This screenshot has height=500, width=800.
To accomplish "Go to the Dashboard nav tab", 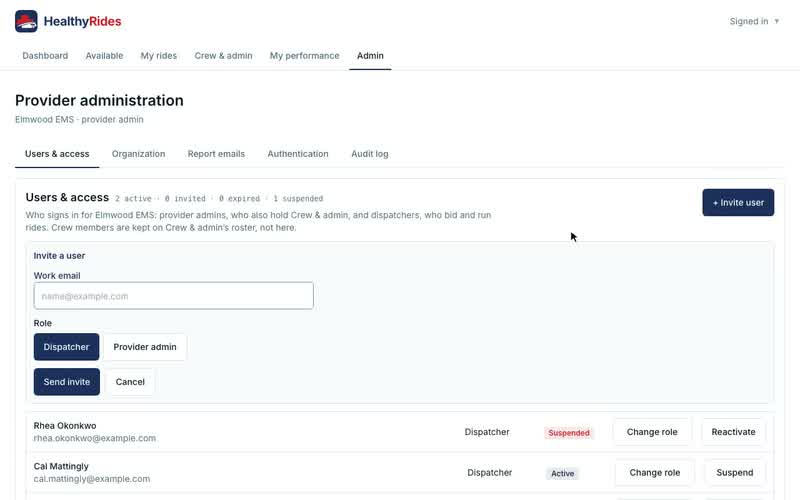I will click(45, 56).
